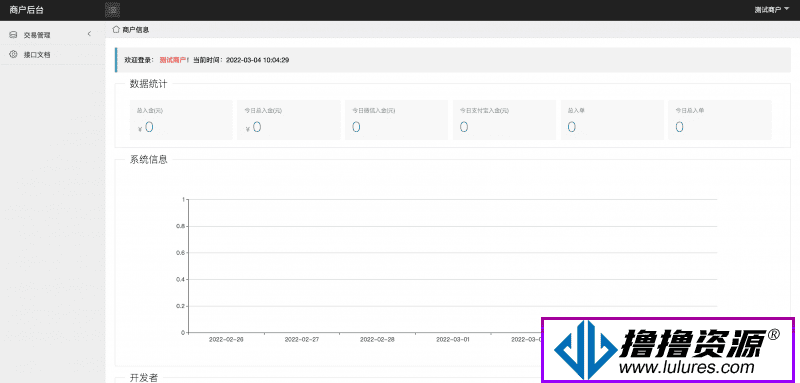Collapse the 交易管理 menu chevron
The width and height of the screenshot is (800, 383).
[89, 34]
